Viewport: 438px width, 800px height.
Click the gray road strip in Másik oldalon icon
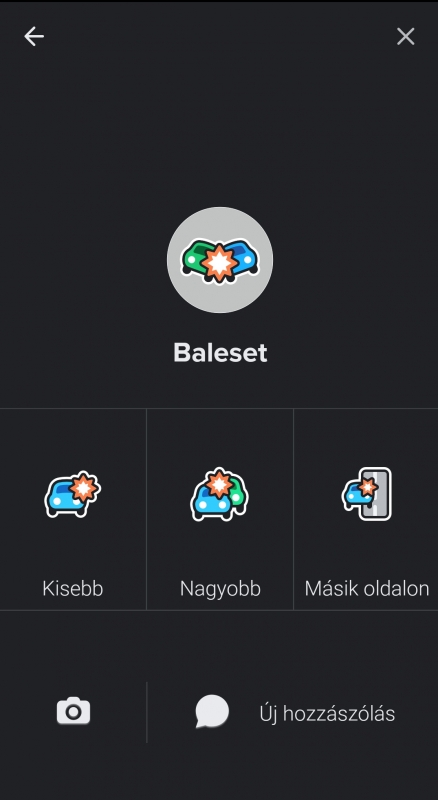click(x=381, y=493)
